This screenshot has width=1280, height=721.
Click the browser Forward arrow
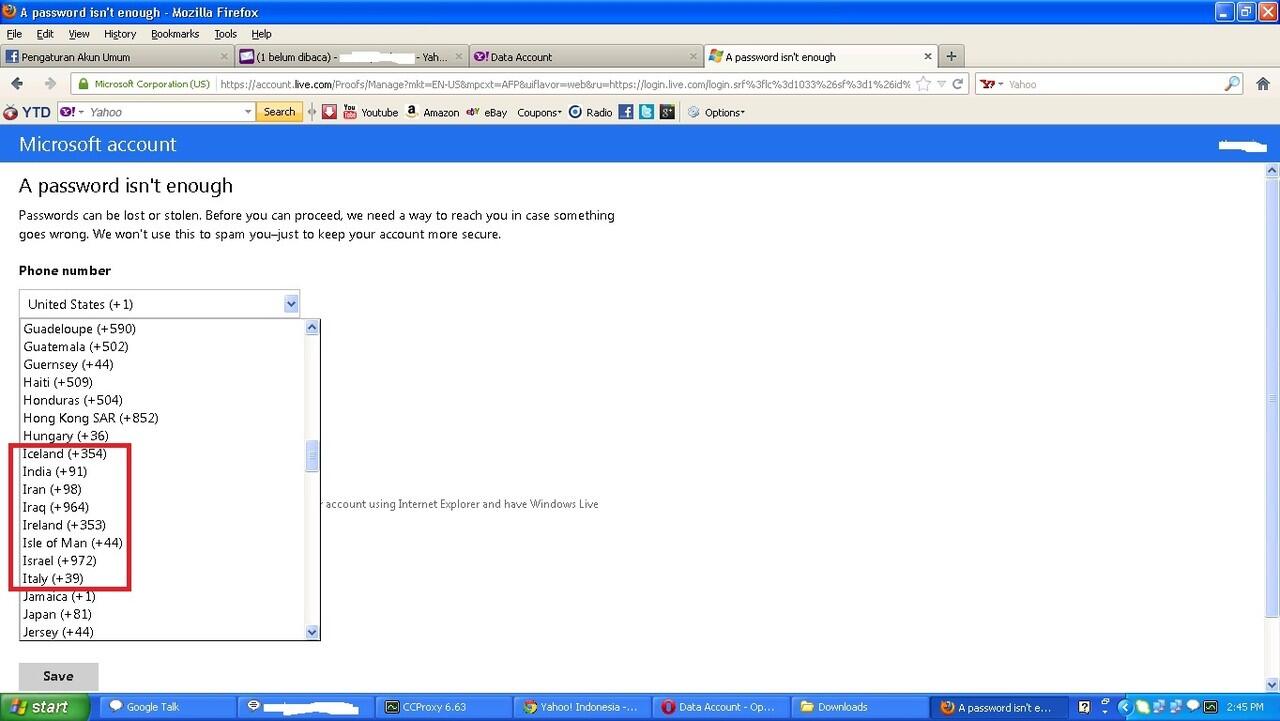point(49,84)
